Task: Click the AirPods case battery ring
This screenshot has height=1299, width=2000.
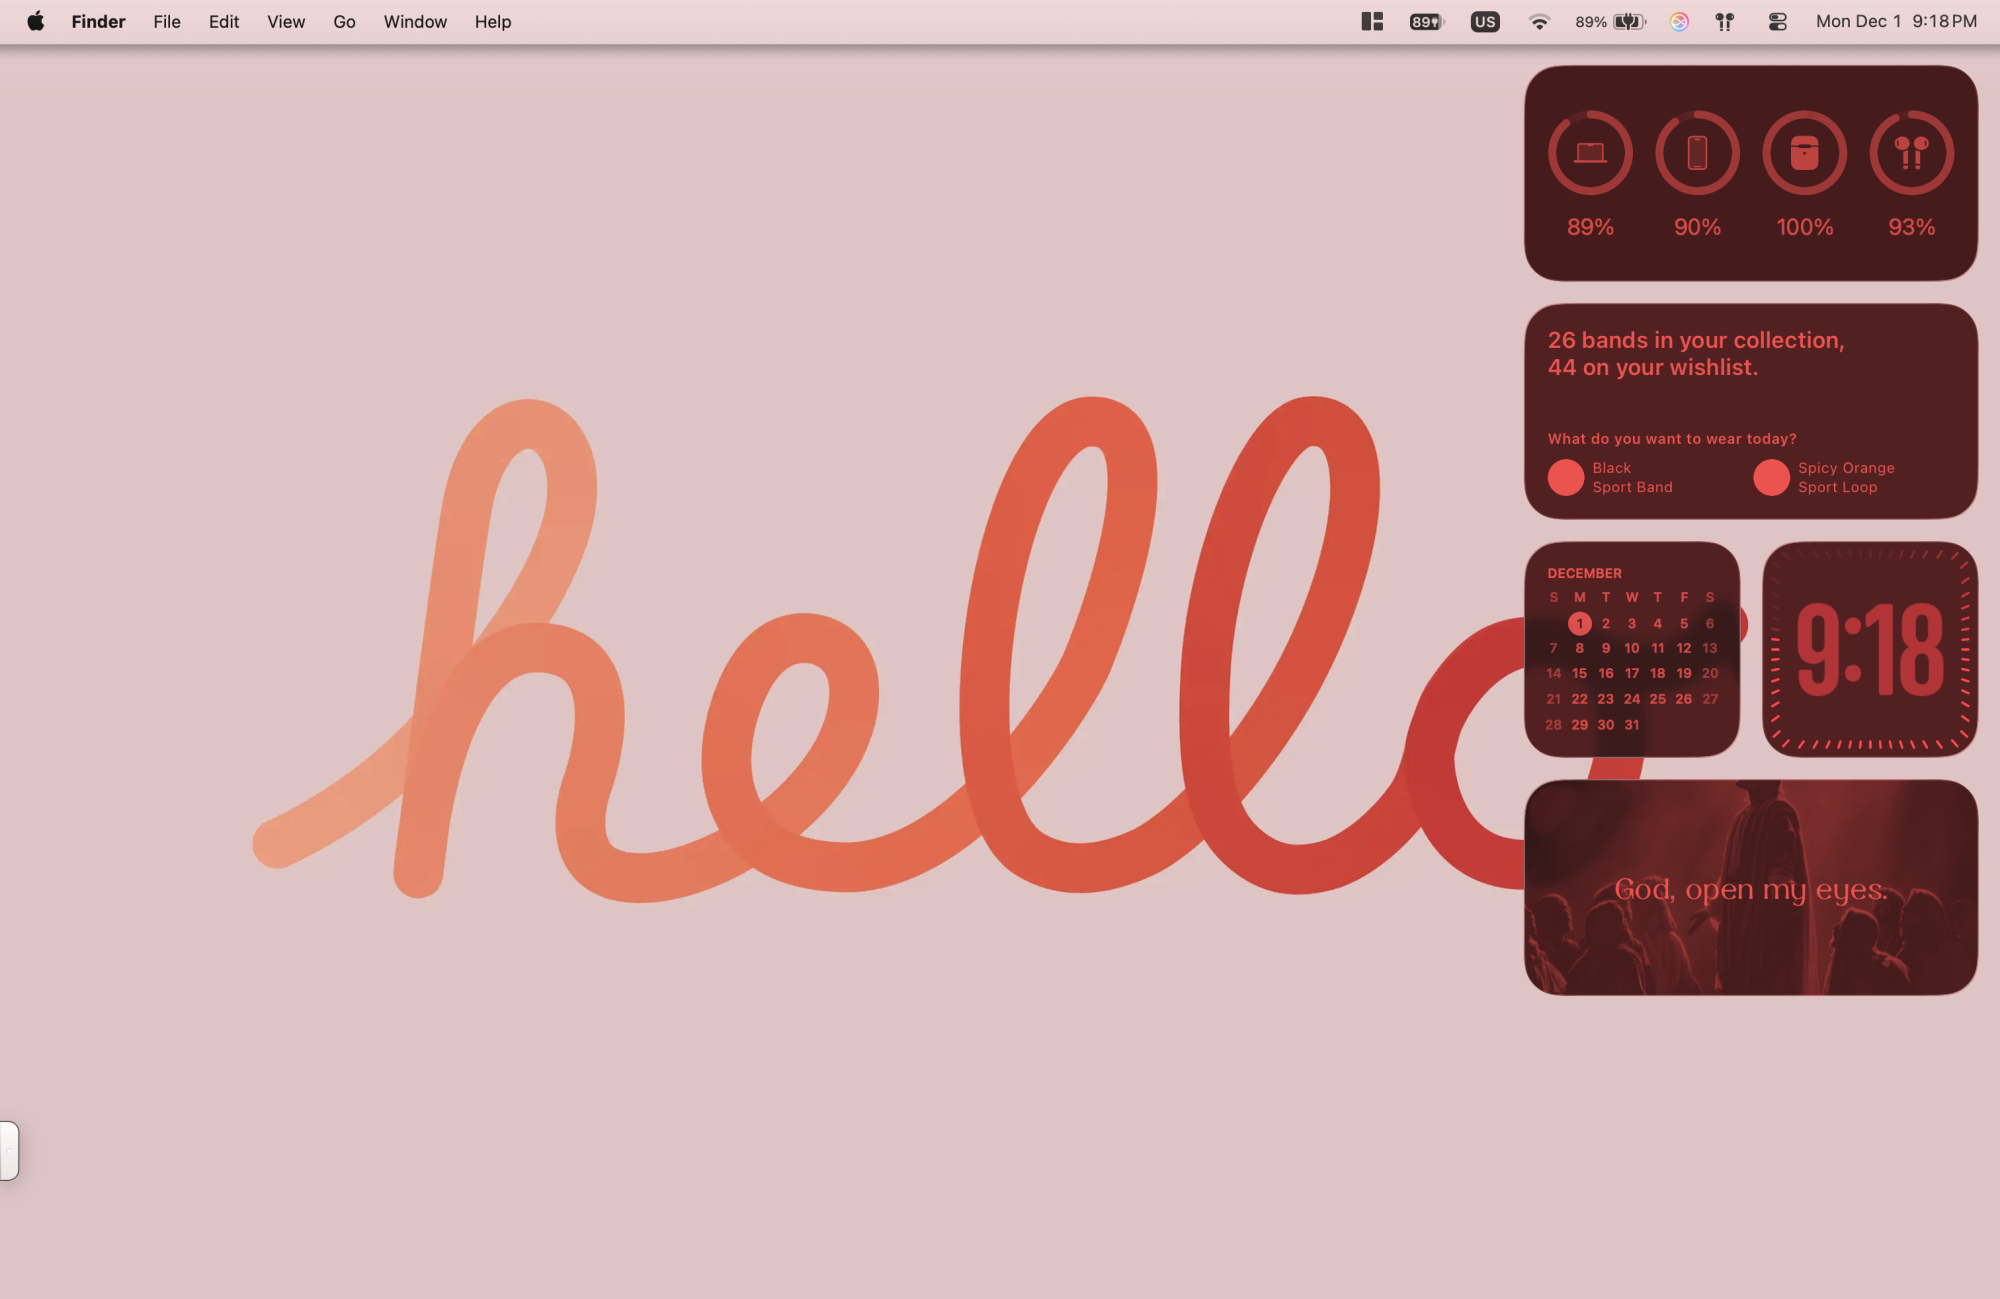Action: pos(1804,153)
